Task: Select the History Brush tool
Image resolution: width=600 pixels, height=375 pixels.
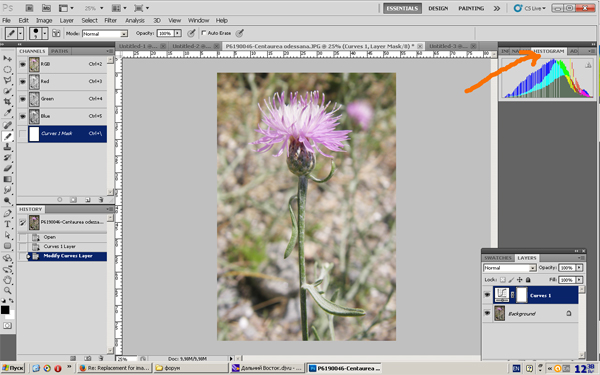Action: coord(7,157)
